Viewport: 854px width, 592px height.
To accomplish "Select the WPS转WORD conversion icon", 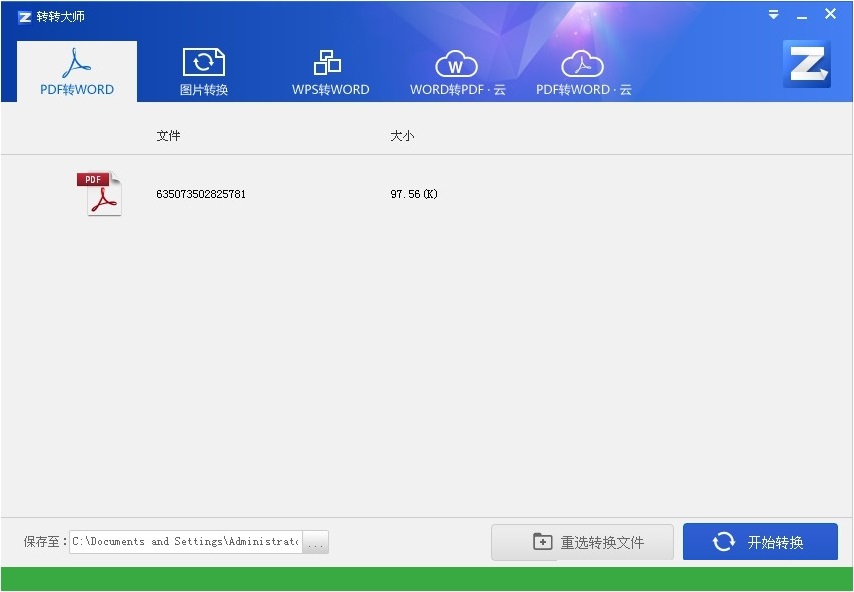I will click(329, 64).
